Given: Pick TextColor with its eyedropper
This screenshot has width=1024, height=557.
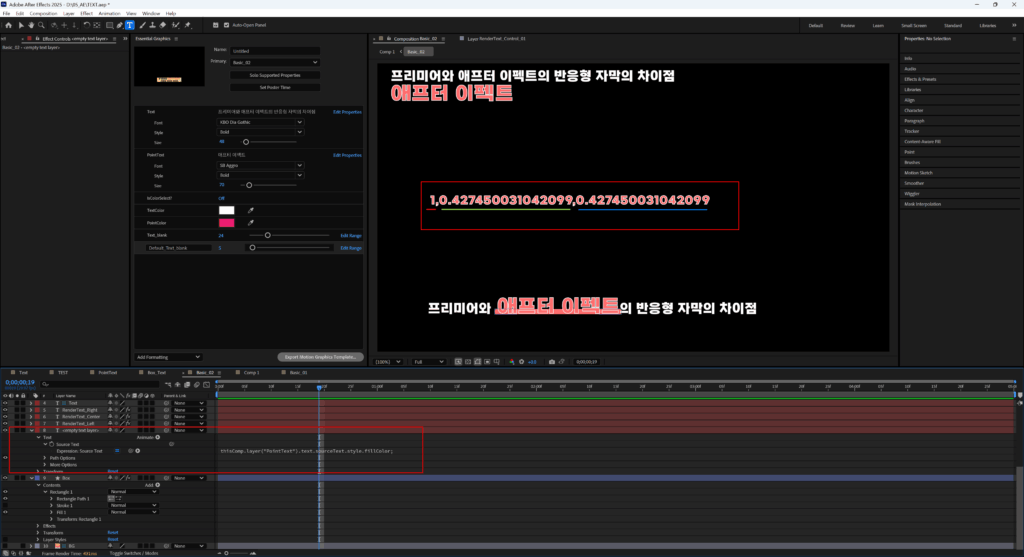Looking at the screenshot, I should (251, 210).
